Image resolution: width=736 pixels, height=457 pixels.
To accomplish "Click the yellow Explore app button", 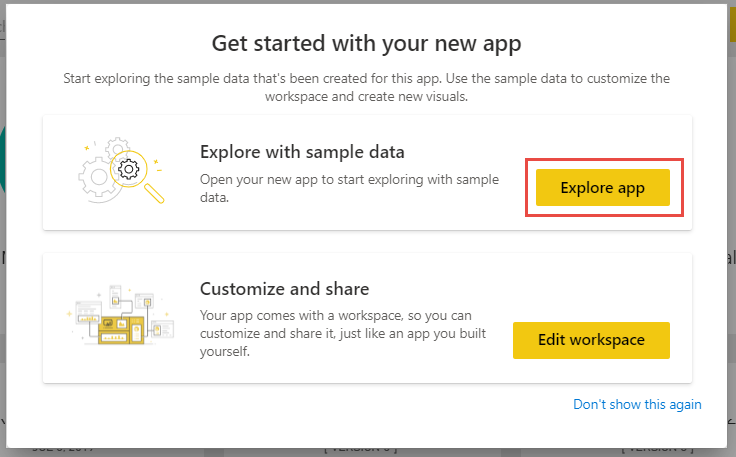I will tap(603, 187).
